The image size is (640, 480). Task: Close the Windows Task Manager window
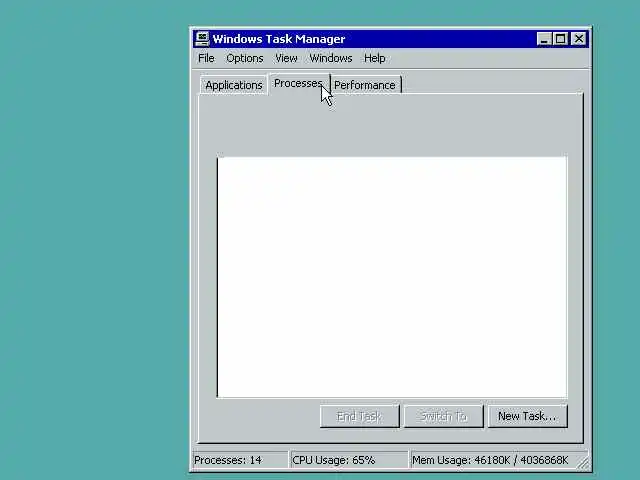point(579,39)
